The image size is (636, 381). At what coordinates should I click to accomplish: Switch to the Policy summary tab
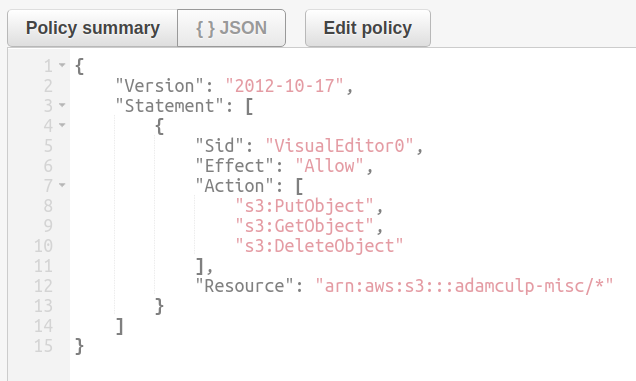[x=92, y=28]
